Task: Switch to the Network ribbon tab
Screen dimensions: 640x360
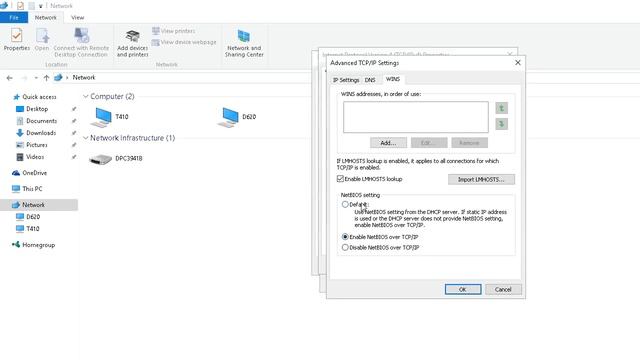Action: [x=46, y=18]
